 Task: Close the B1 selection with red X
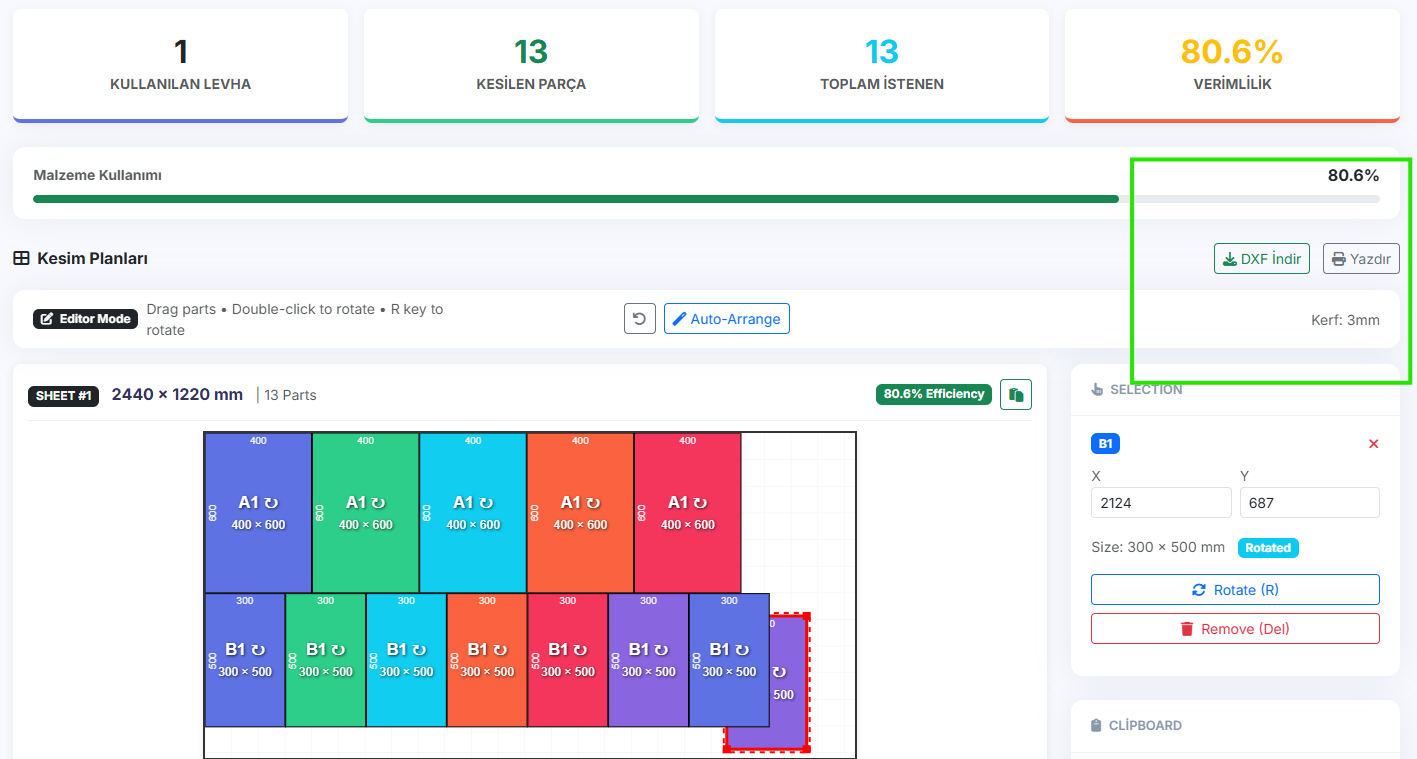click(x=1373, y=444)
